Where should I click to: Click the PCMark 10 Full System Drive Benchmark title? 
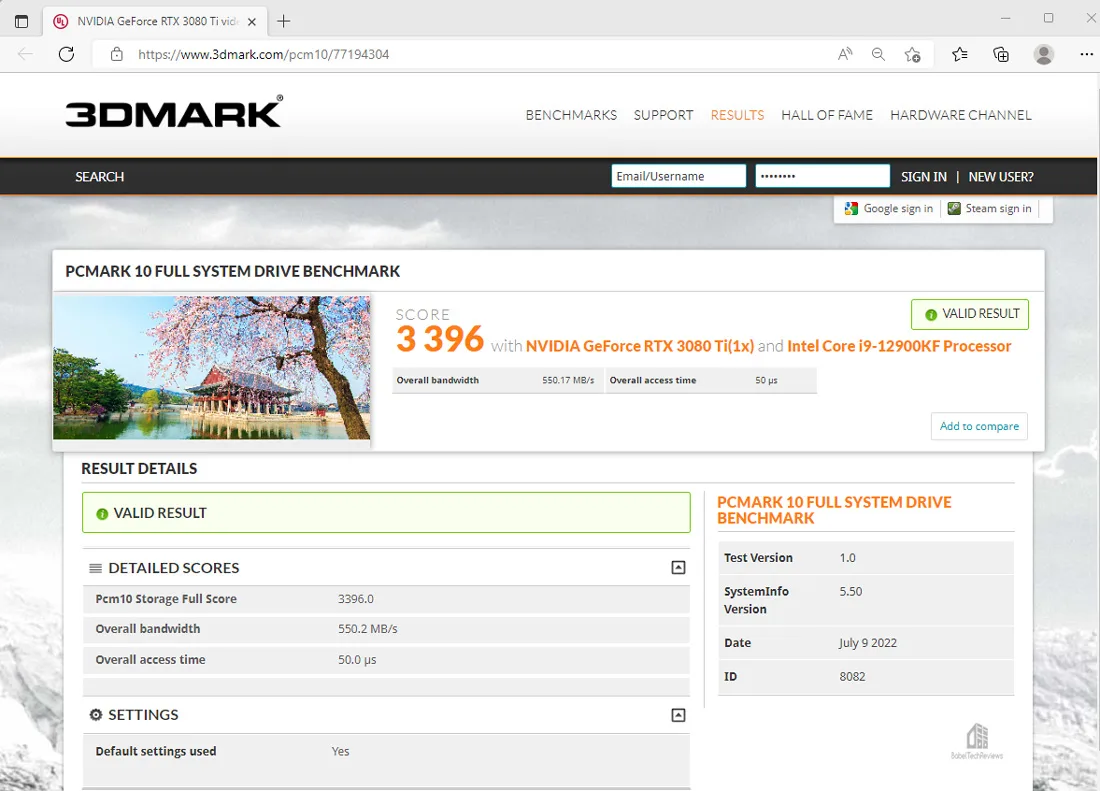(x=233, y=271)
